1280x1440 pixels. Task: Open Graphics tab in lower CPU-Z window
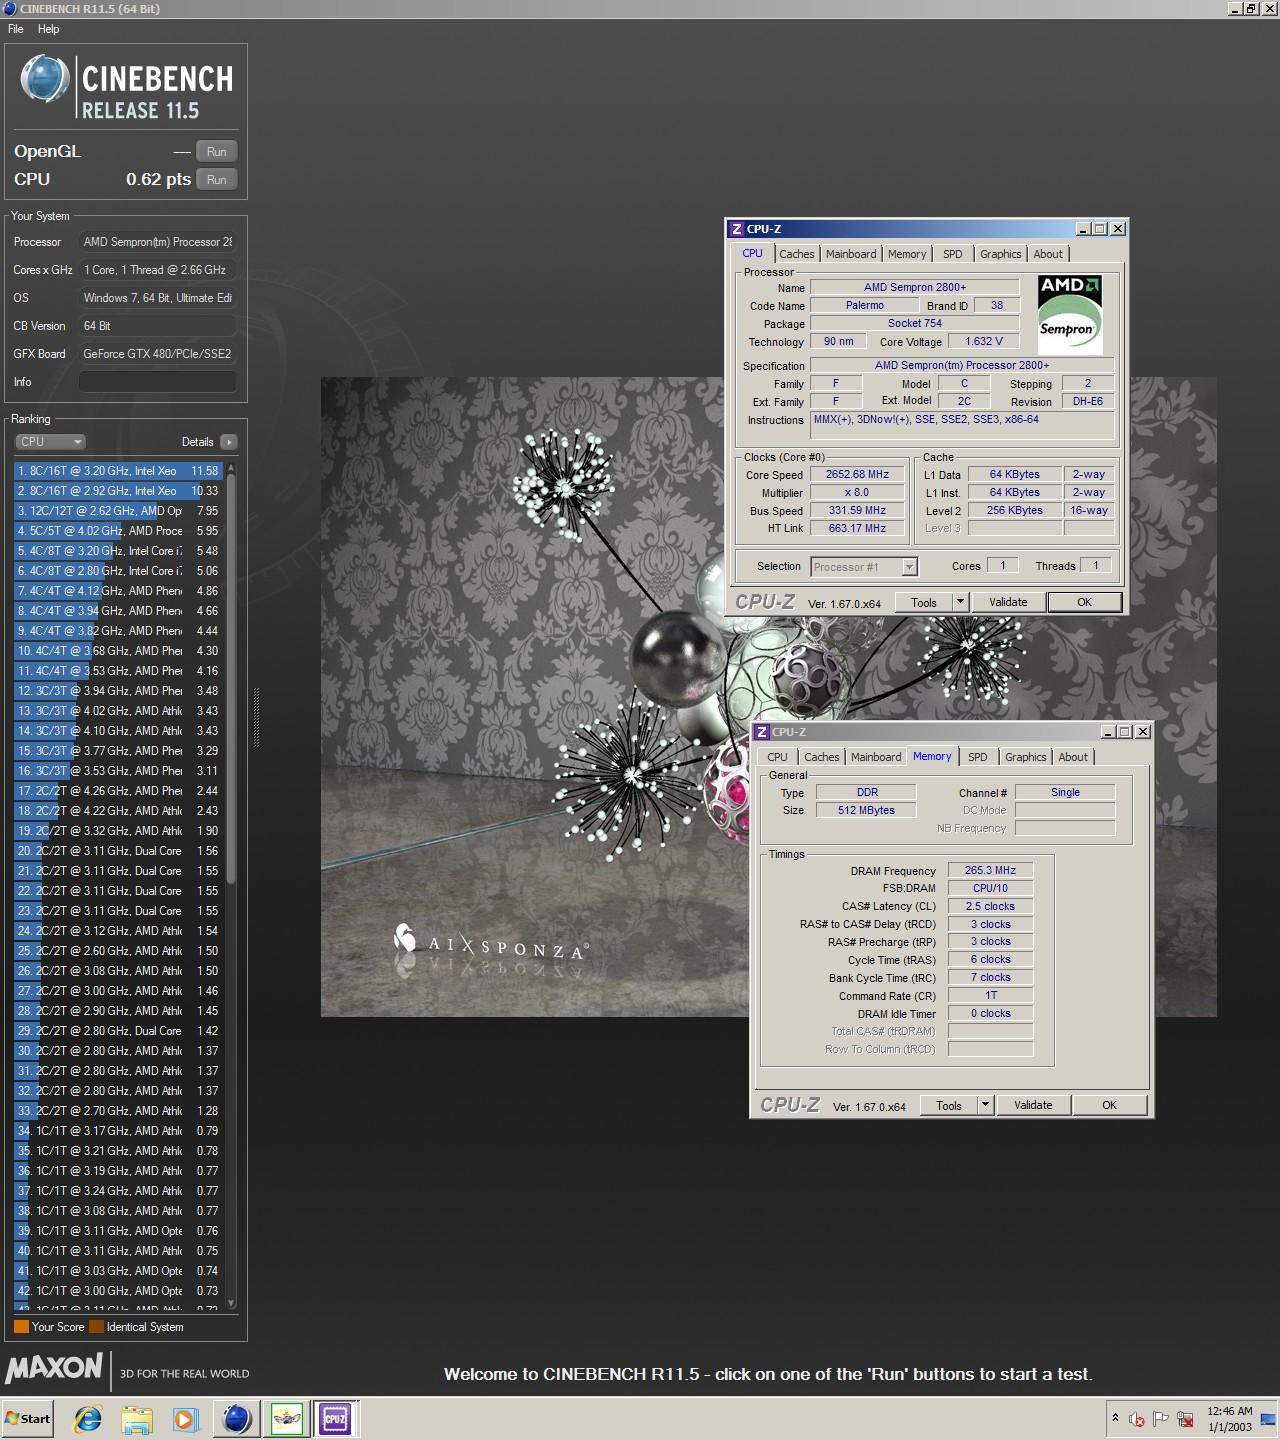[x=1026, y=757]
